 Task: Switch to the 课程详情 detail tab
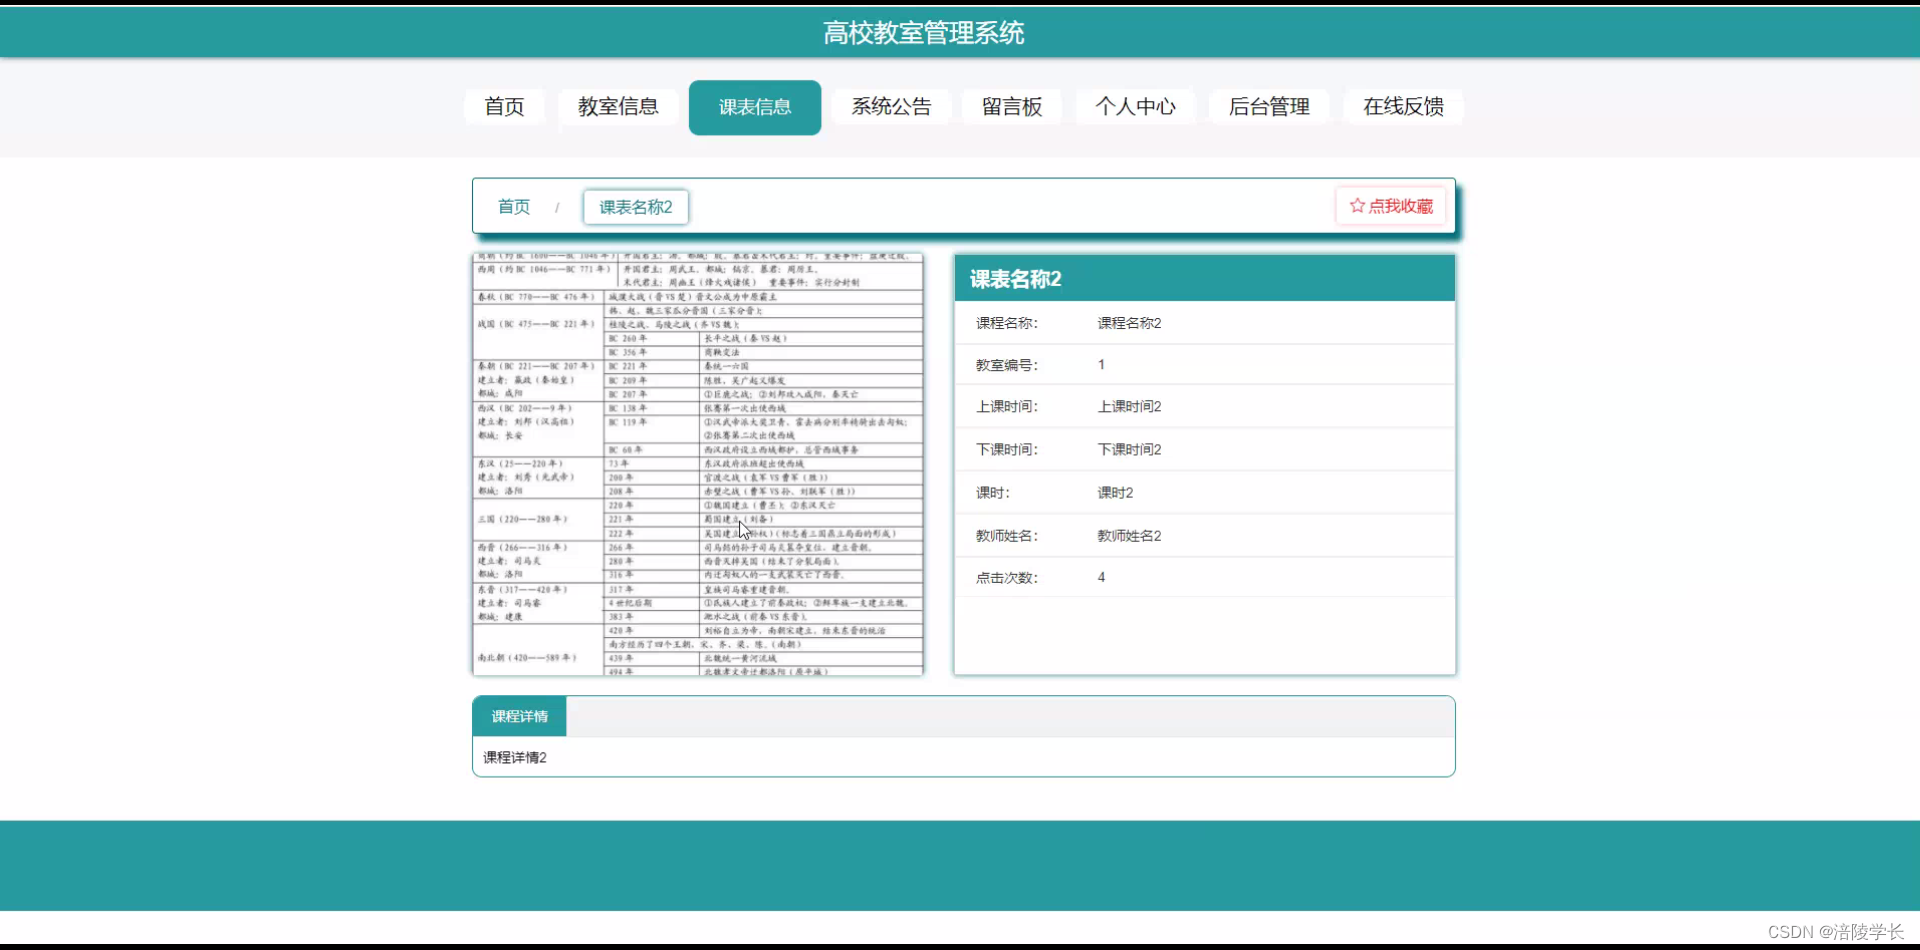518,716
